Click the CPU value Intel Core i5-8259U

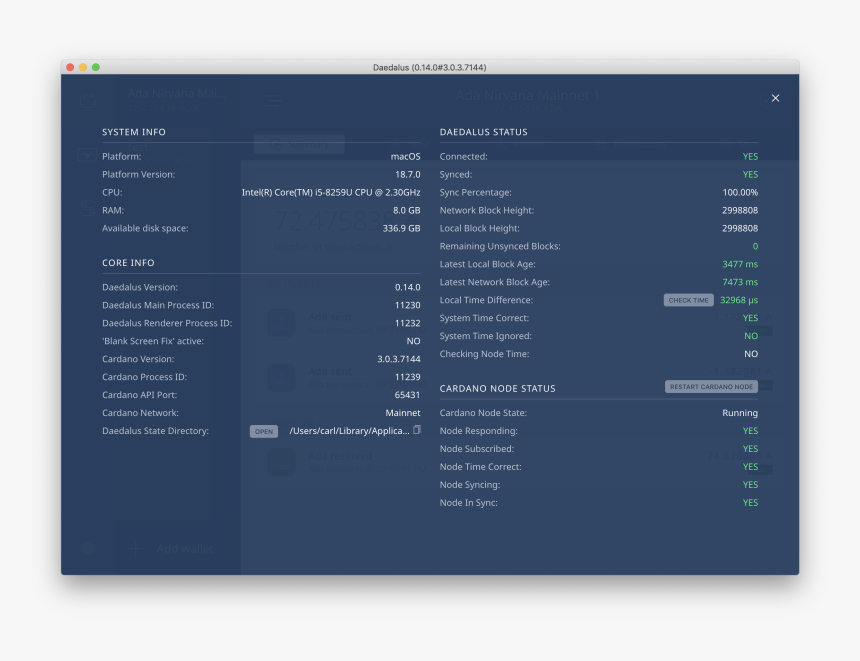coord(331,193)
